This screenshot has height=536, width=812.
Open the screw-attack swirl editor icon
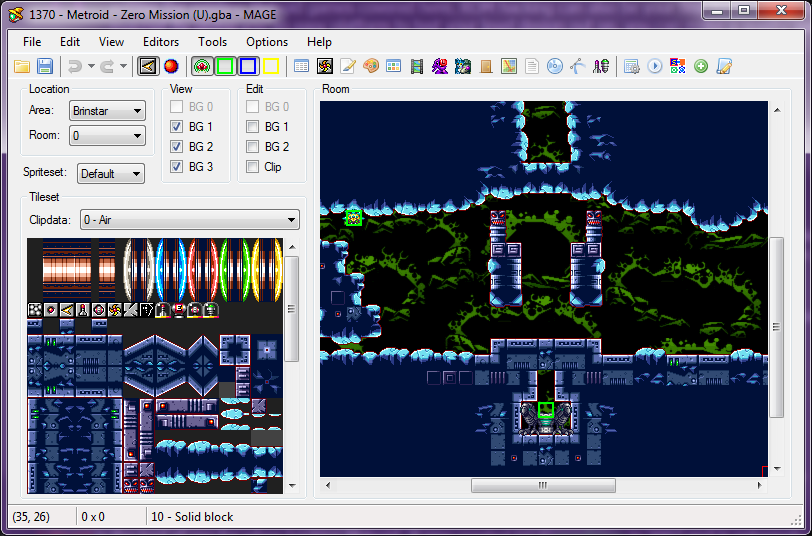325,66
